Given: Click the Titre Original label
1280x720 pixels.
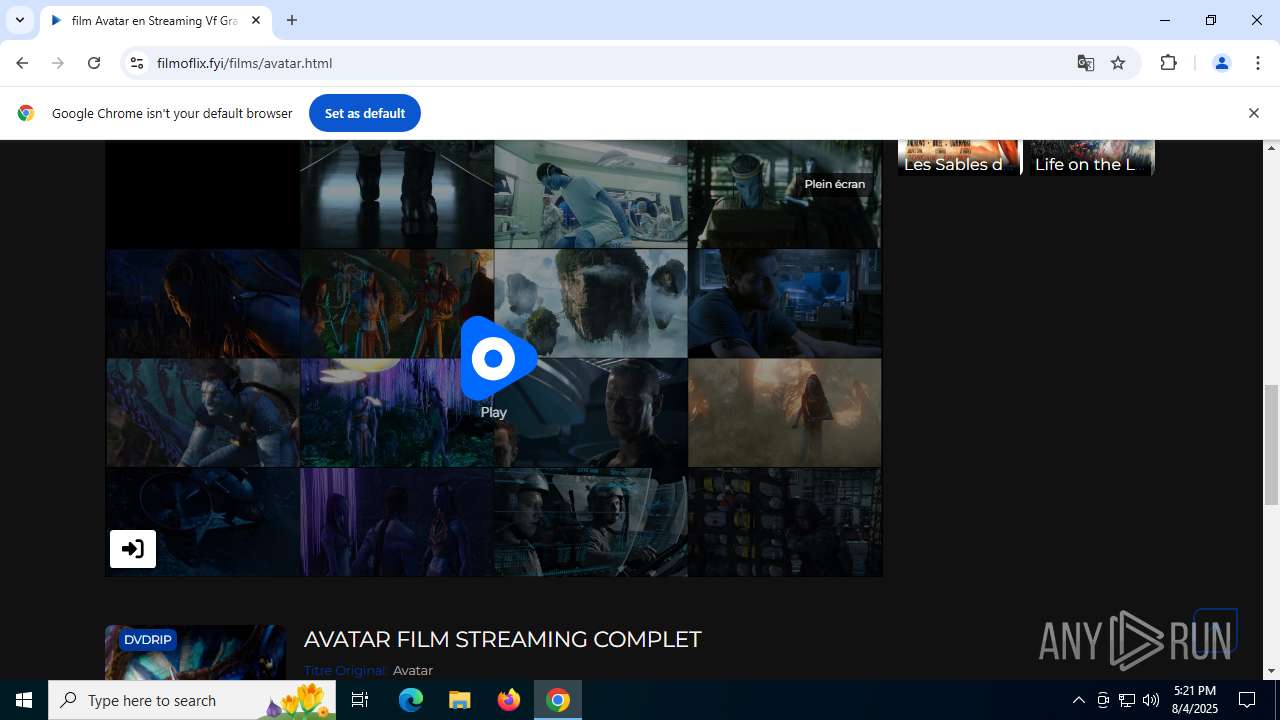Looking at the screenshot, I should click(x=346, y=671).
